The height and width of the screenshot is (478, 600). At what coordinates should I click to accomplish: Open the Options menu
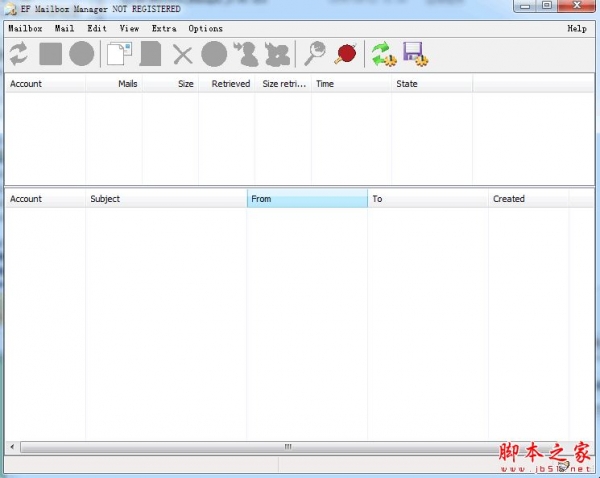(206, 29)
